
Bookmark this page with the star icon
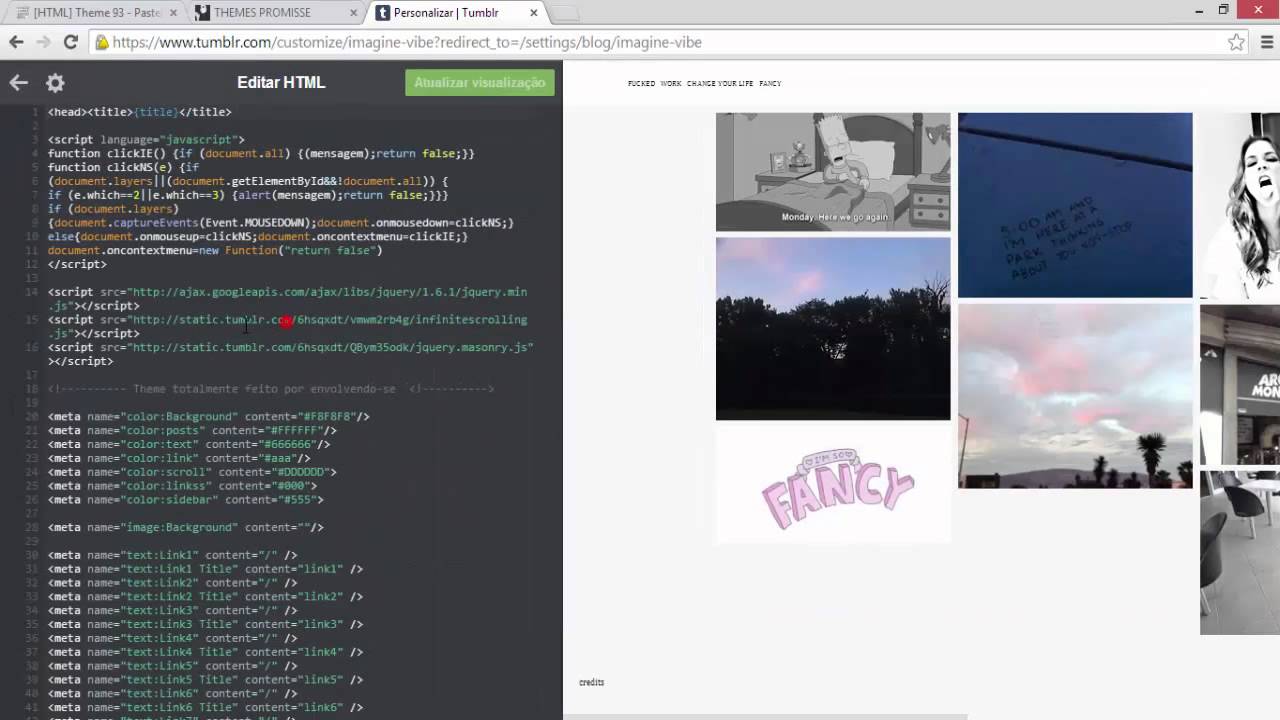[1237, 42]
